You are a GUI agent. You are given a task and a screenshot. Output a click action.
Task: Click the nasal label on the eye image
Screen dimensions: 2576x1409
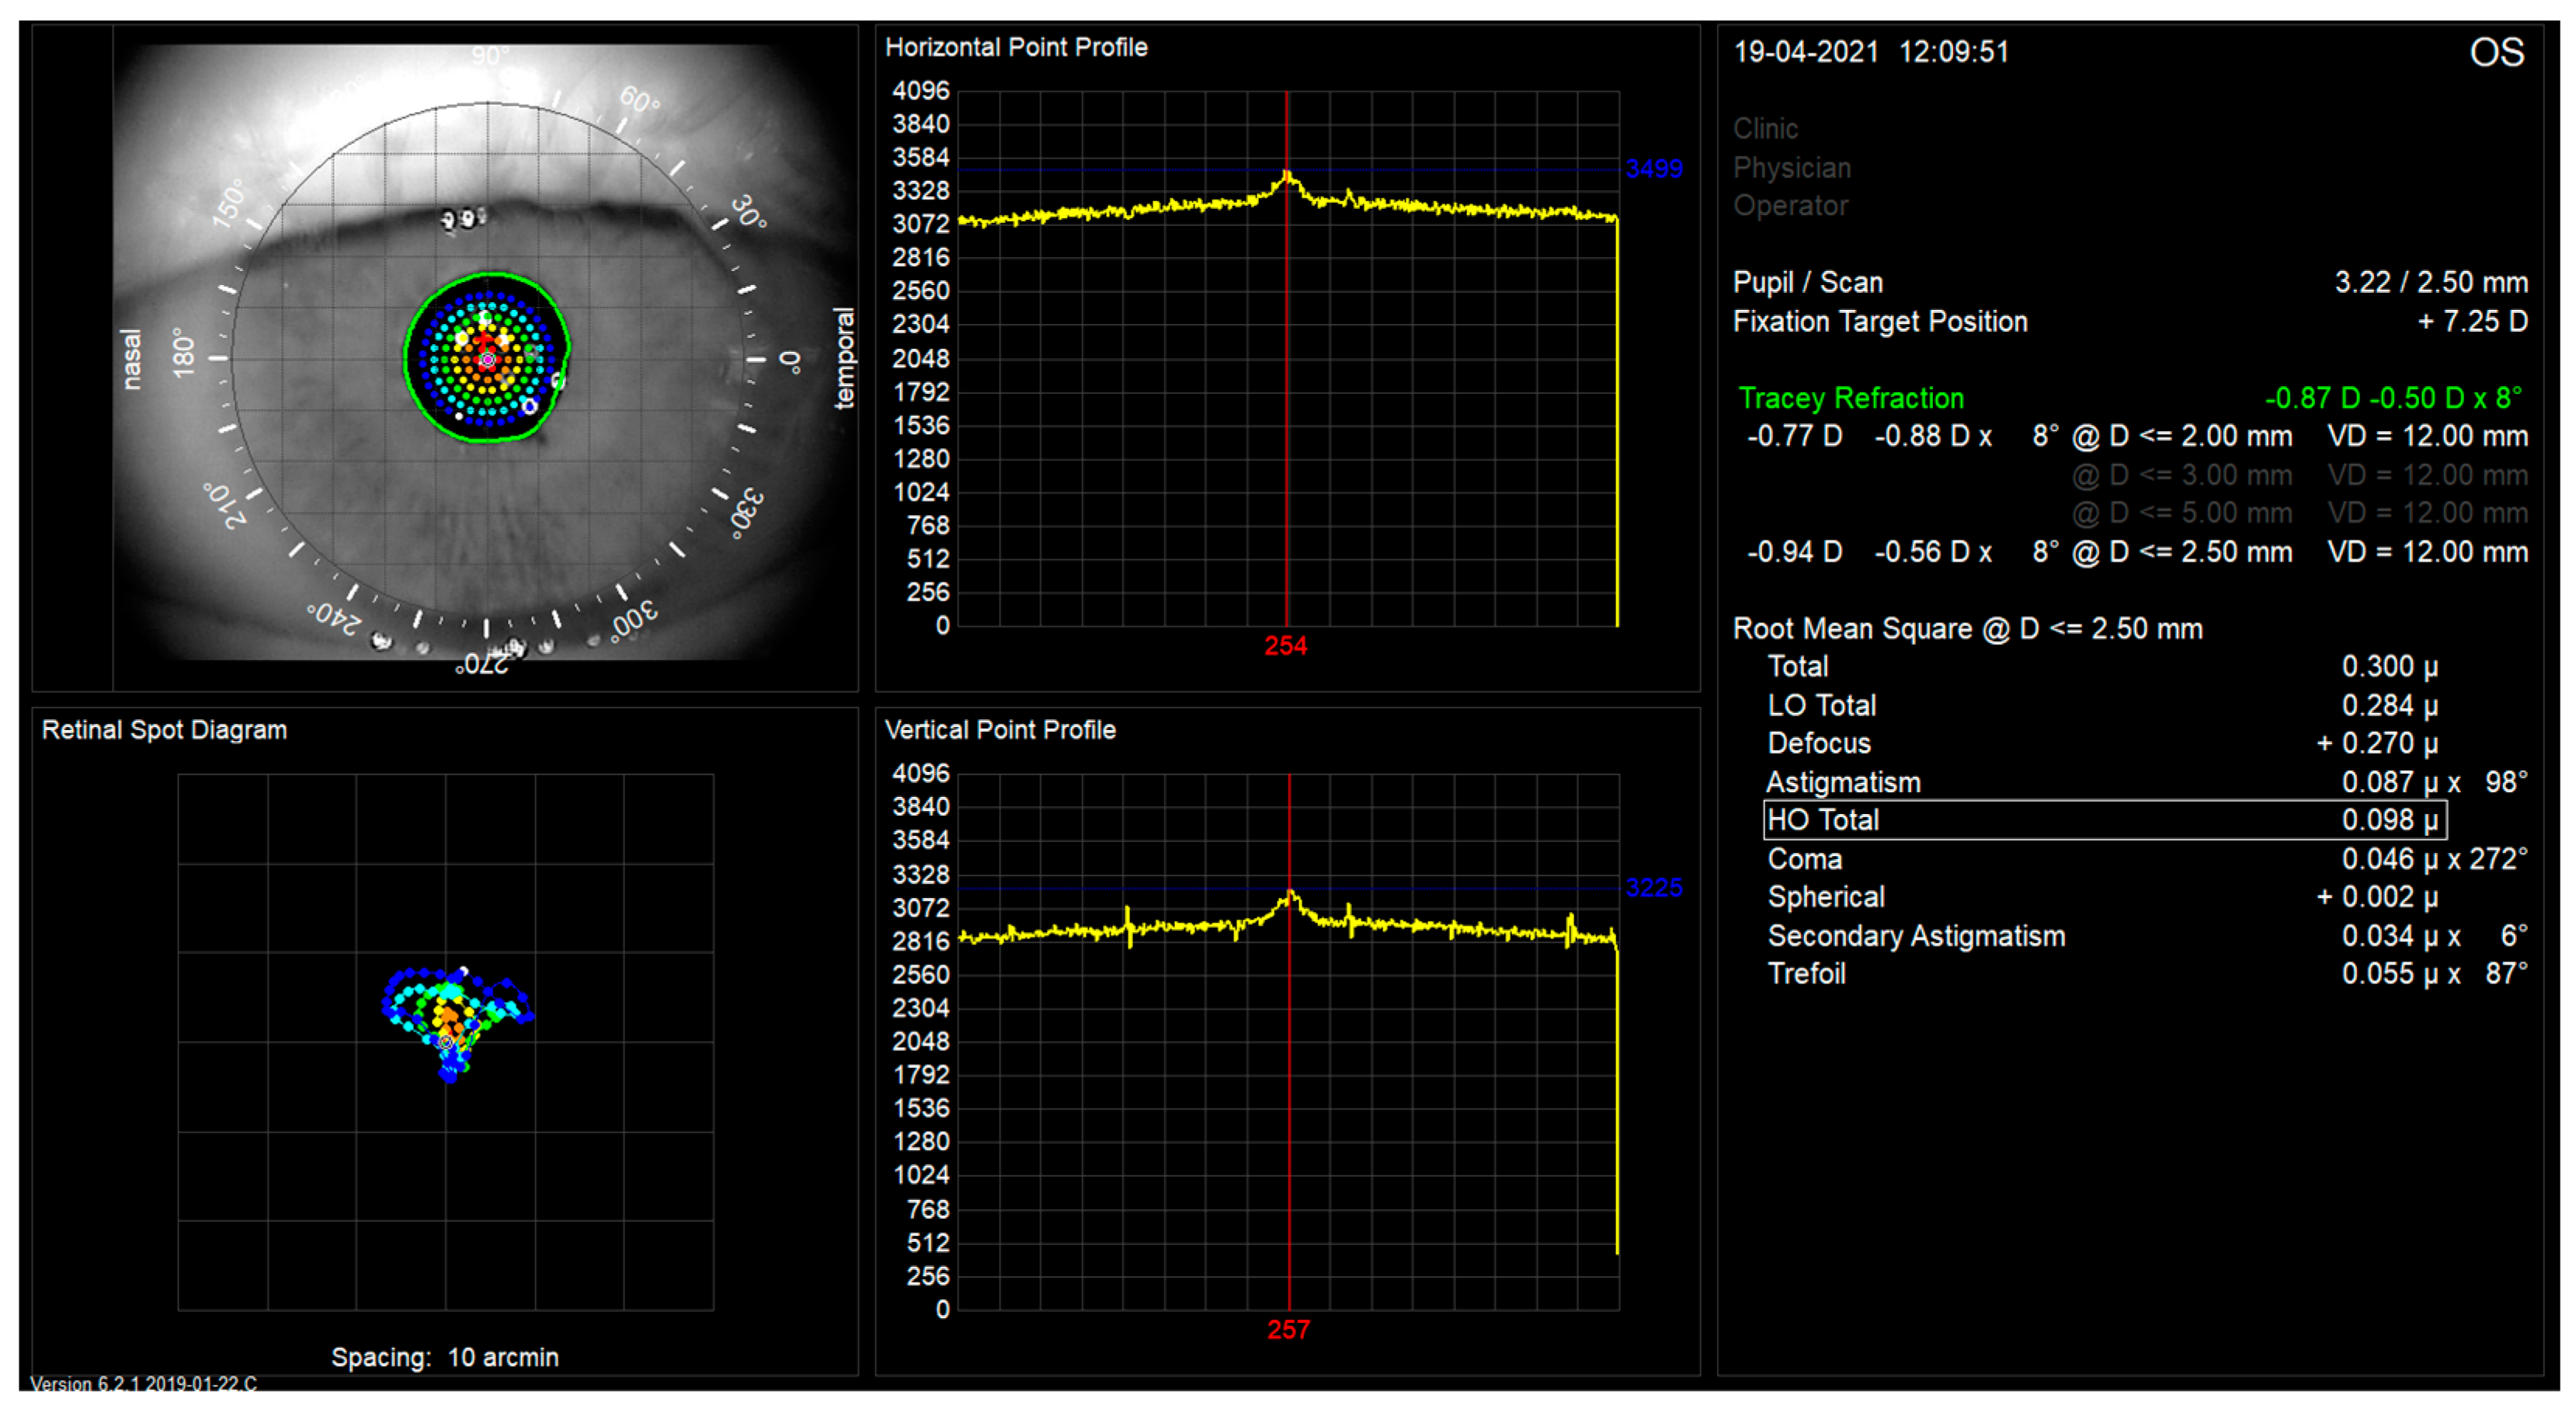coord(132,359)
